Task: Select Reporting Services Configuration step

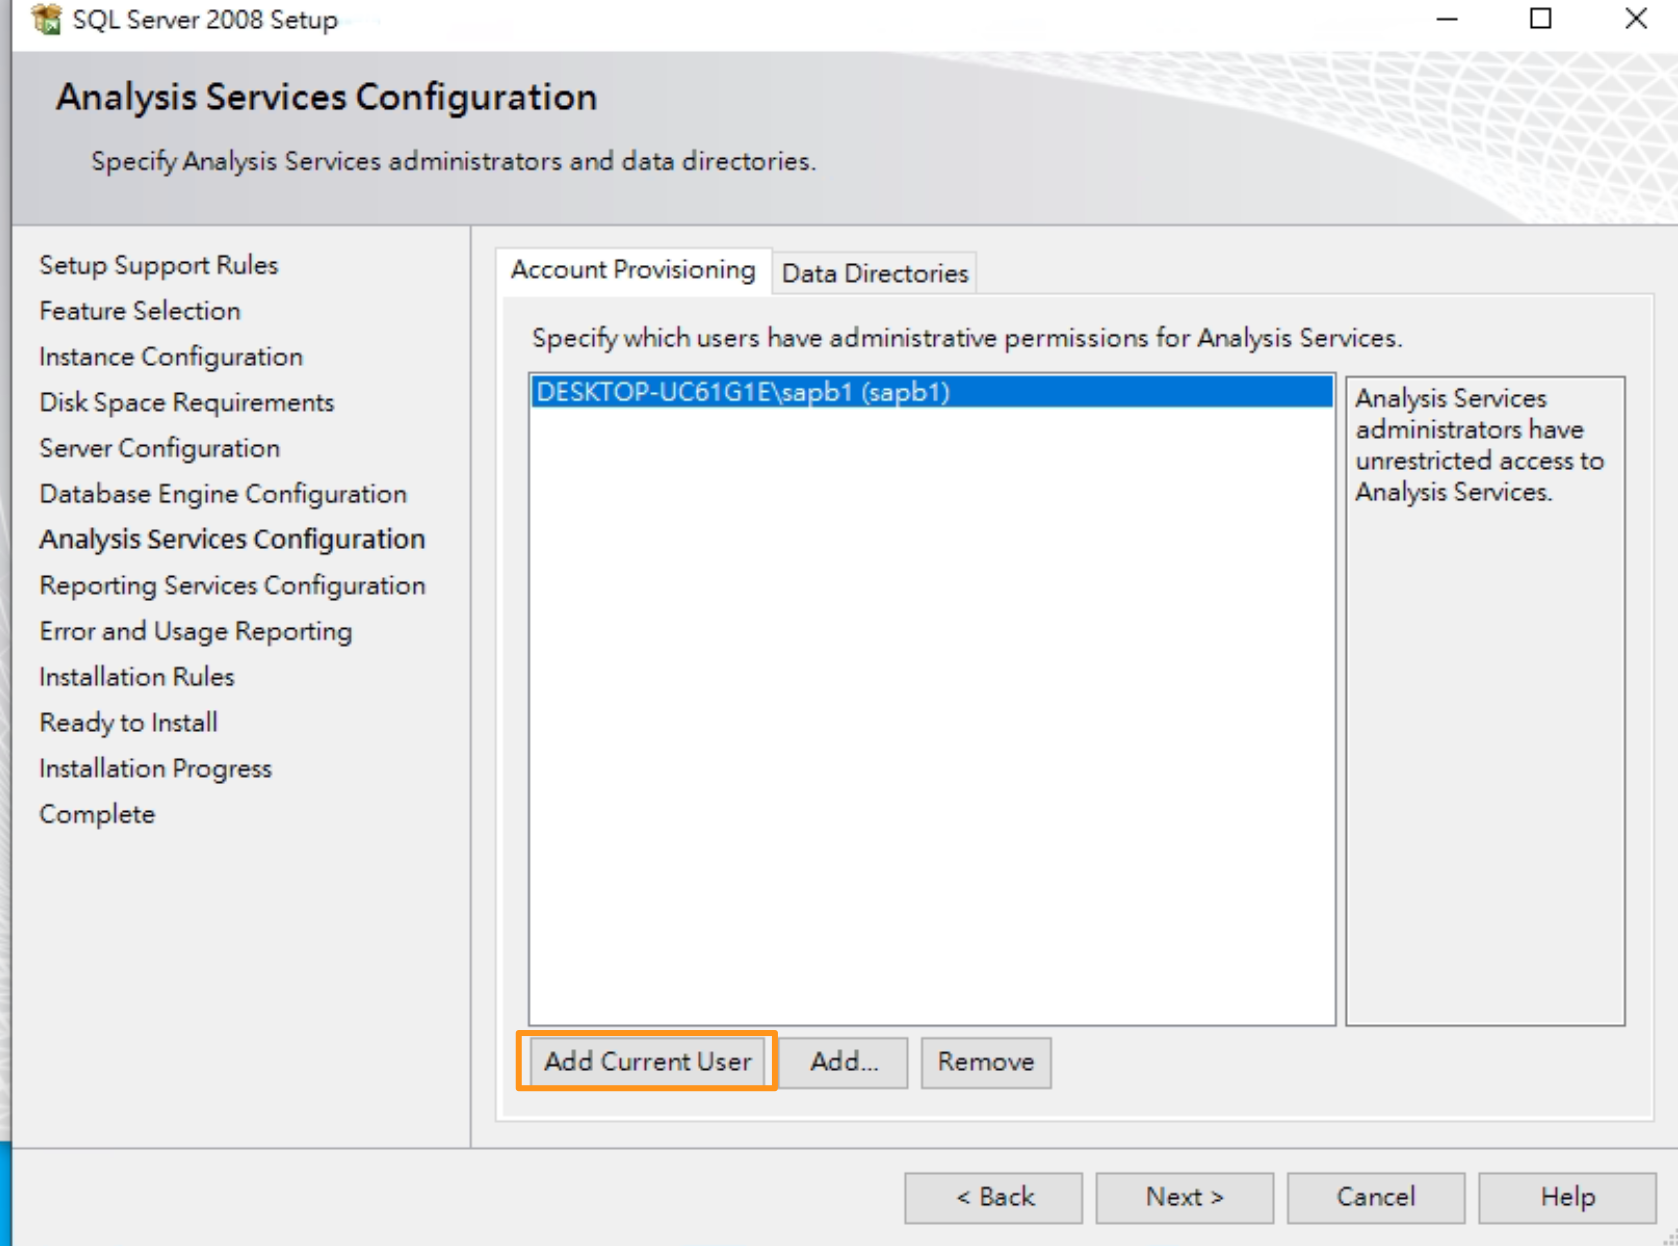Action: click(231, 585)
